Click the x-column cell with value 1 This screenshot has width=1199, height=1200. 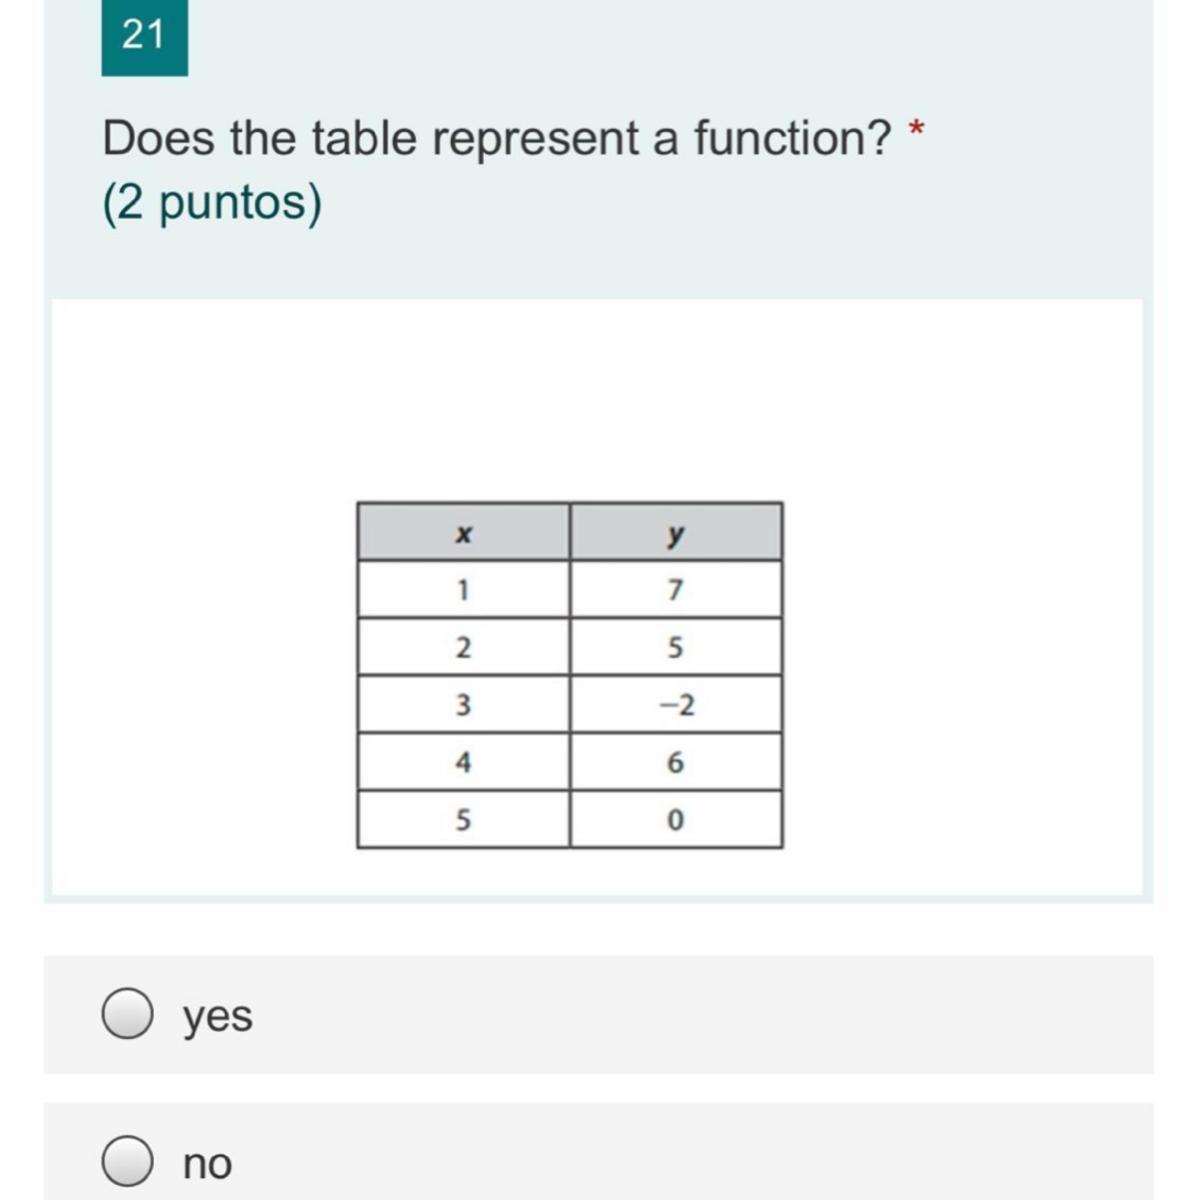click(x=463, y=590)
